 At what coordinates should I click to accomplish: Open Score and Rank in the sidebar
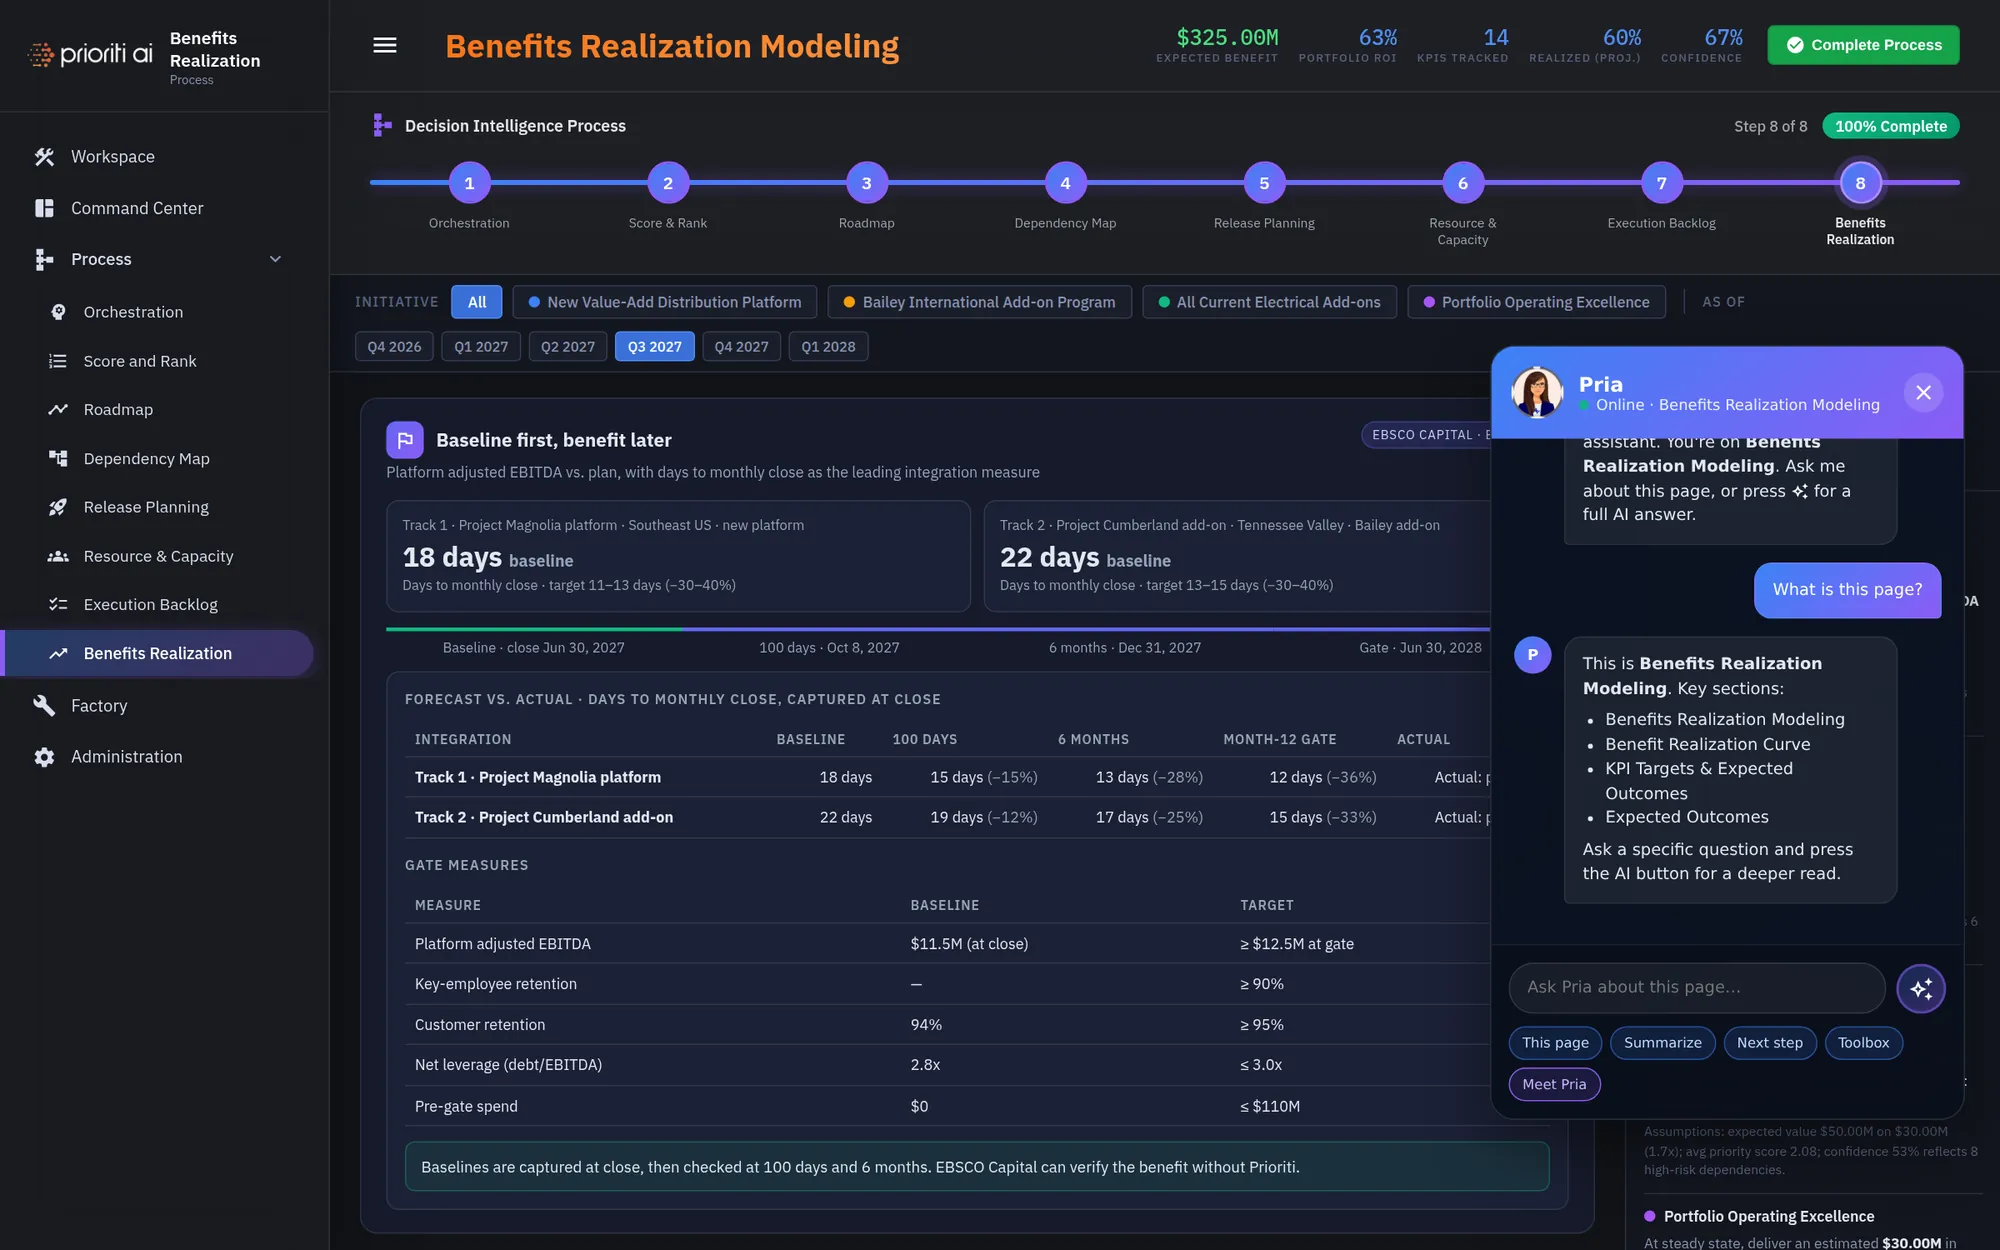point(140,361)
